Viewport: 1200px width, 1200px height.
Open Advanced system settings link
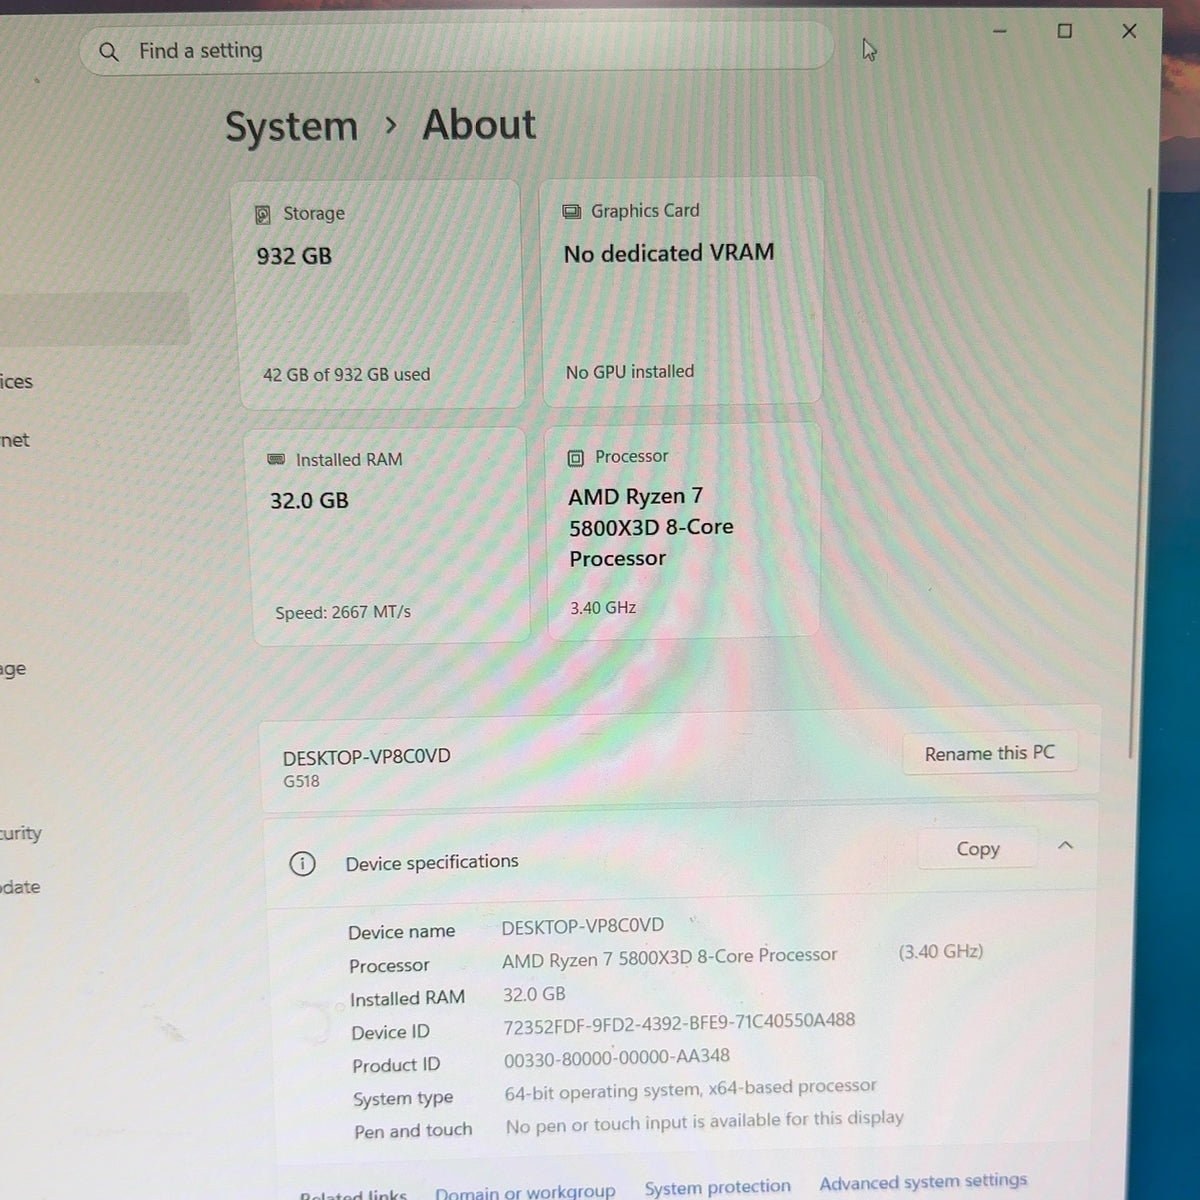(x=923, y=1182)
